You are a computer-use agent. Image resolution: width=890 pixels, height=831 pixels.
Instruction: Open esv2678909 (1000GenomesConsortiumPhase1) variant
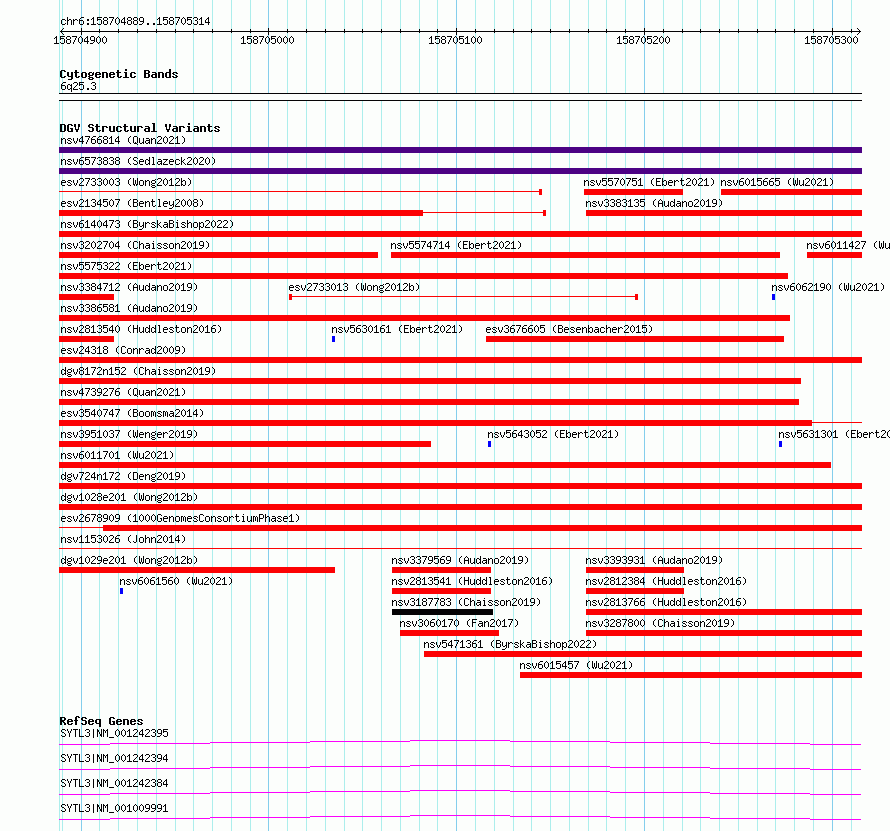[x=180, y=518]
